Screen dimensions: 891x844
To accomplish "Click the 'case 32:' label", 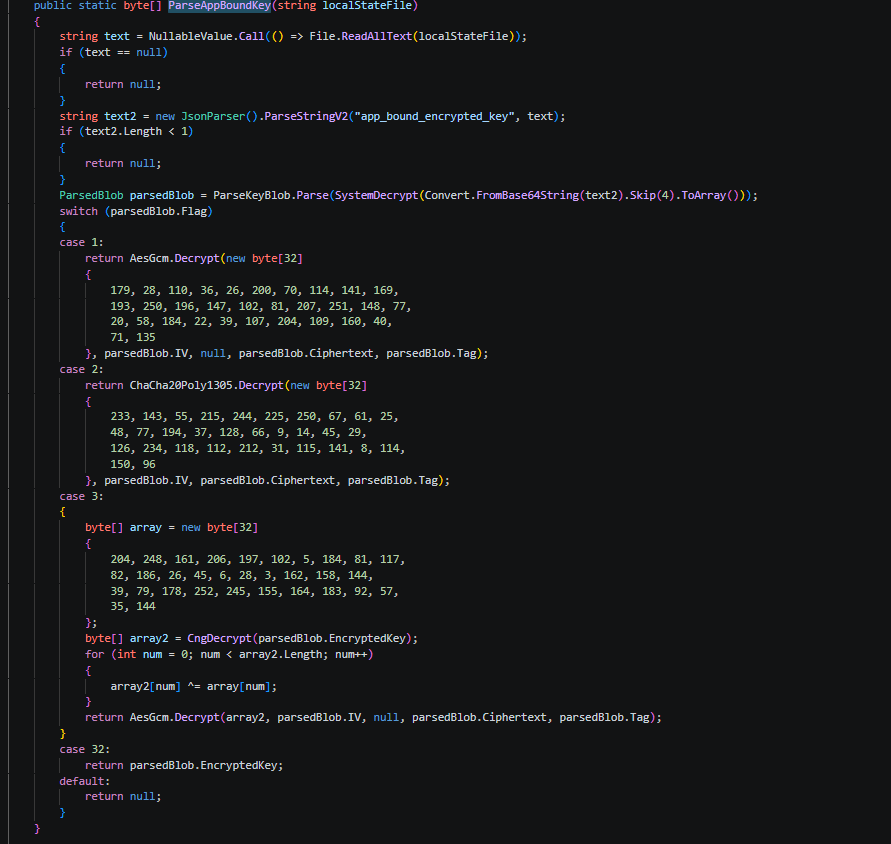I will (85, 750).
